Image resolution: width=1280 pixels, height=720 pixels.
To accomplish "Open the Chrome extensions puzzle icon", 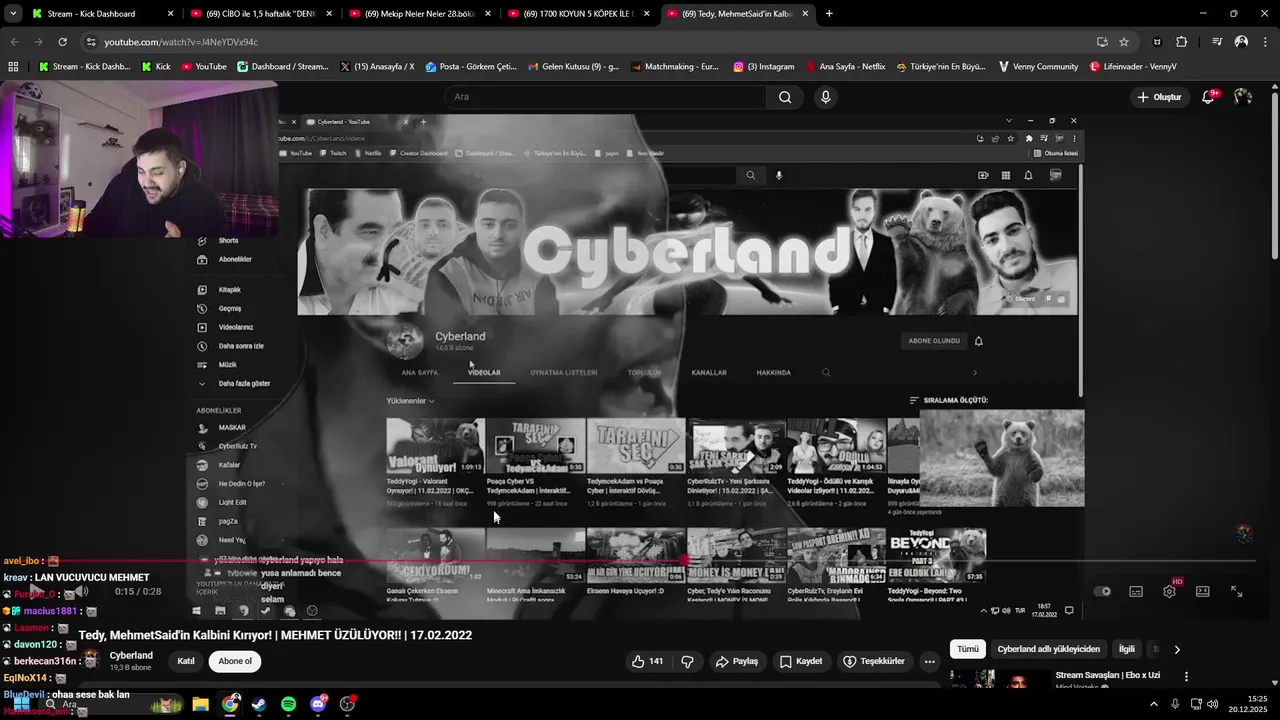I will [1182, 42].
